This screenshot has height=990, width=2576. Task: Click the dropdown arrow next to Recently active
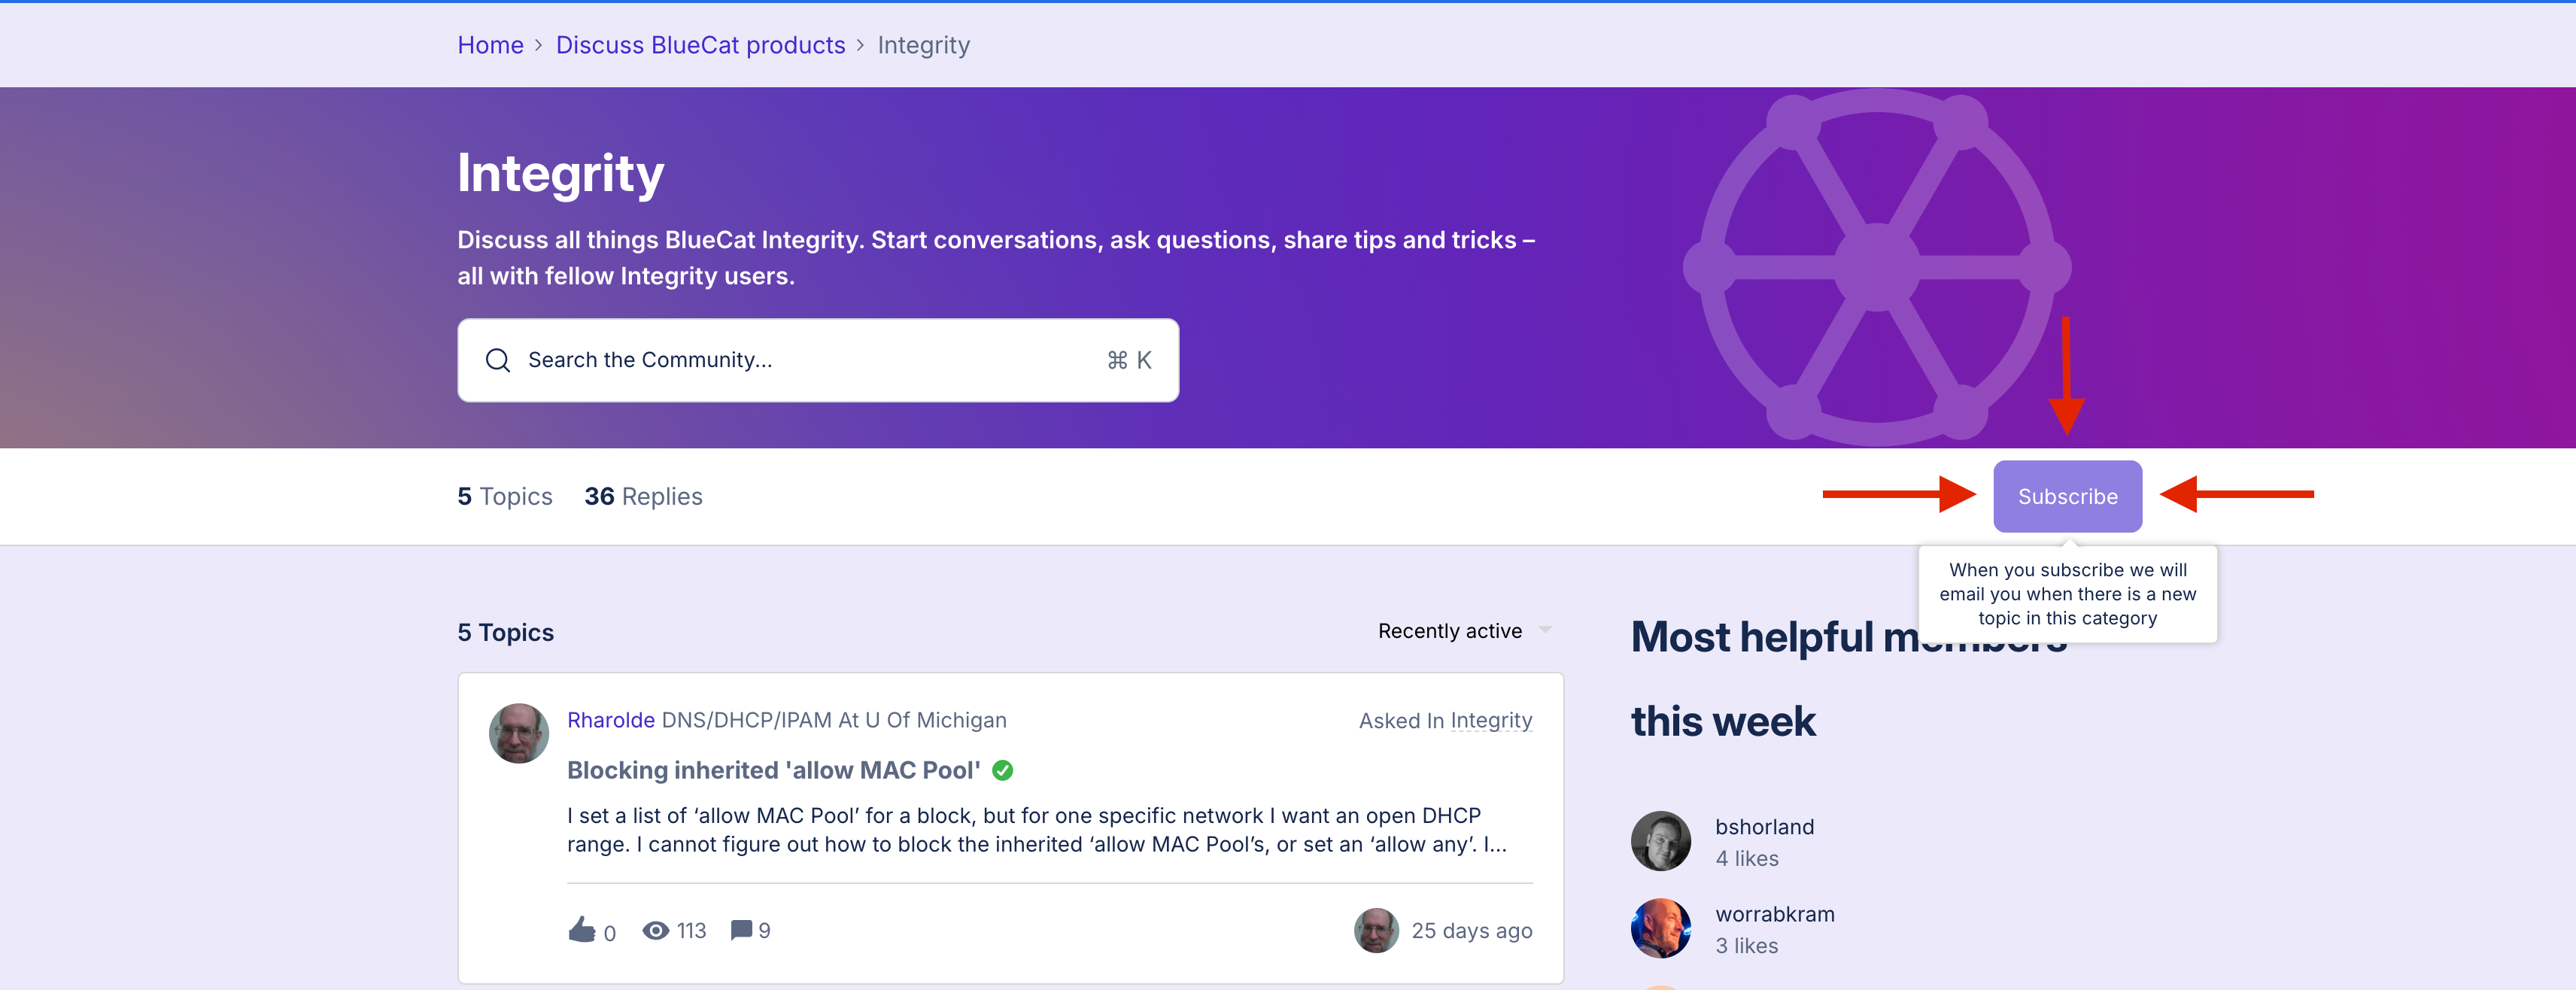tap(1545, 630)
